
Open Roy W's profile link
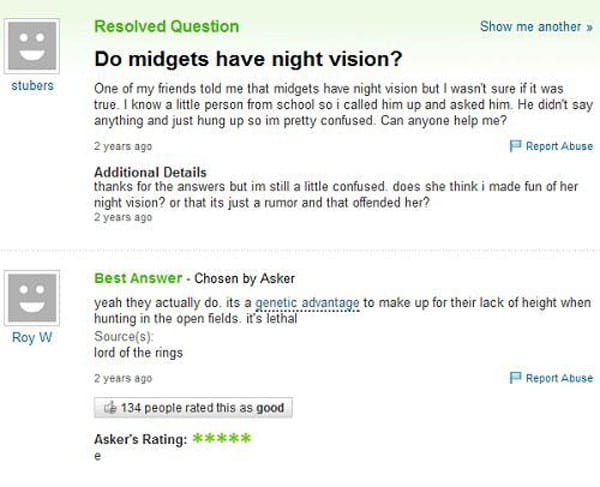(x=33, y=338)
